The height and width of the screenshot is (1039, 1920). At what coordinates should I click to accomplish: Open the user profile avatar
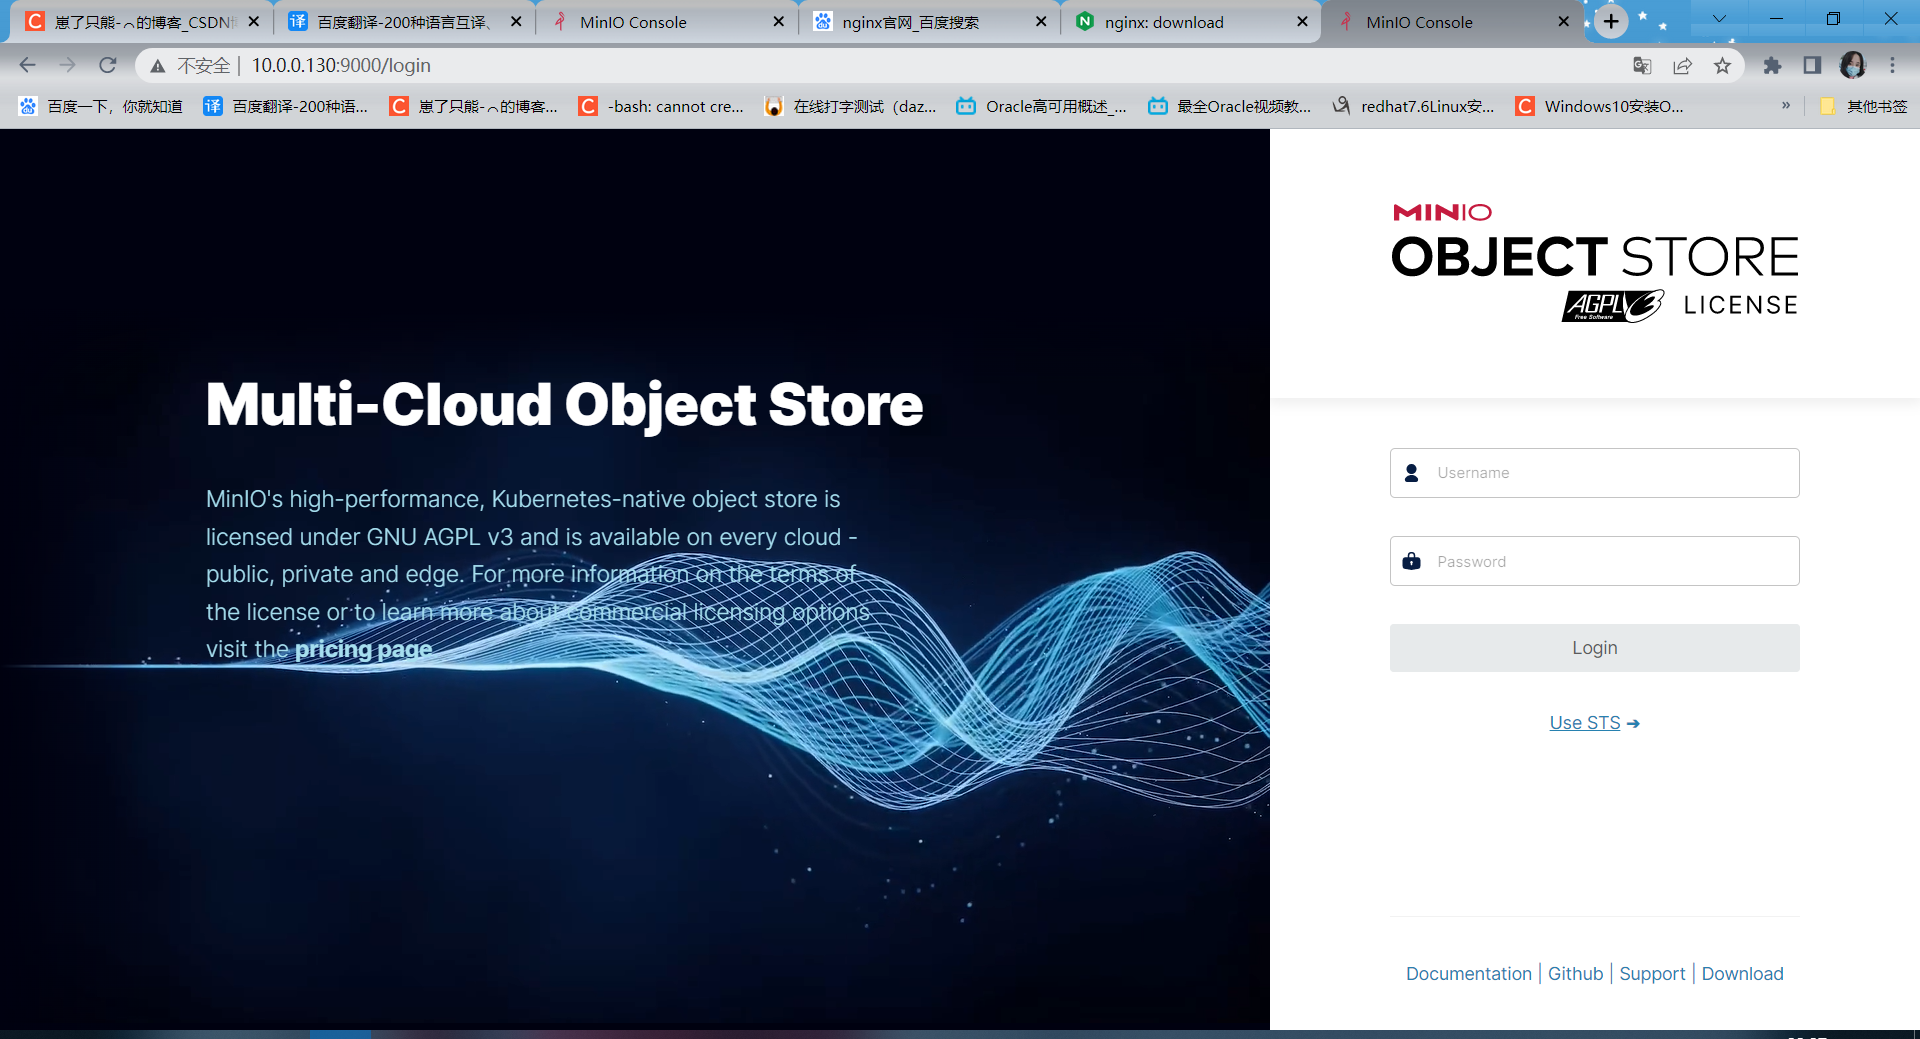click(x=1853, y=65)
